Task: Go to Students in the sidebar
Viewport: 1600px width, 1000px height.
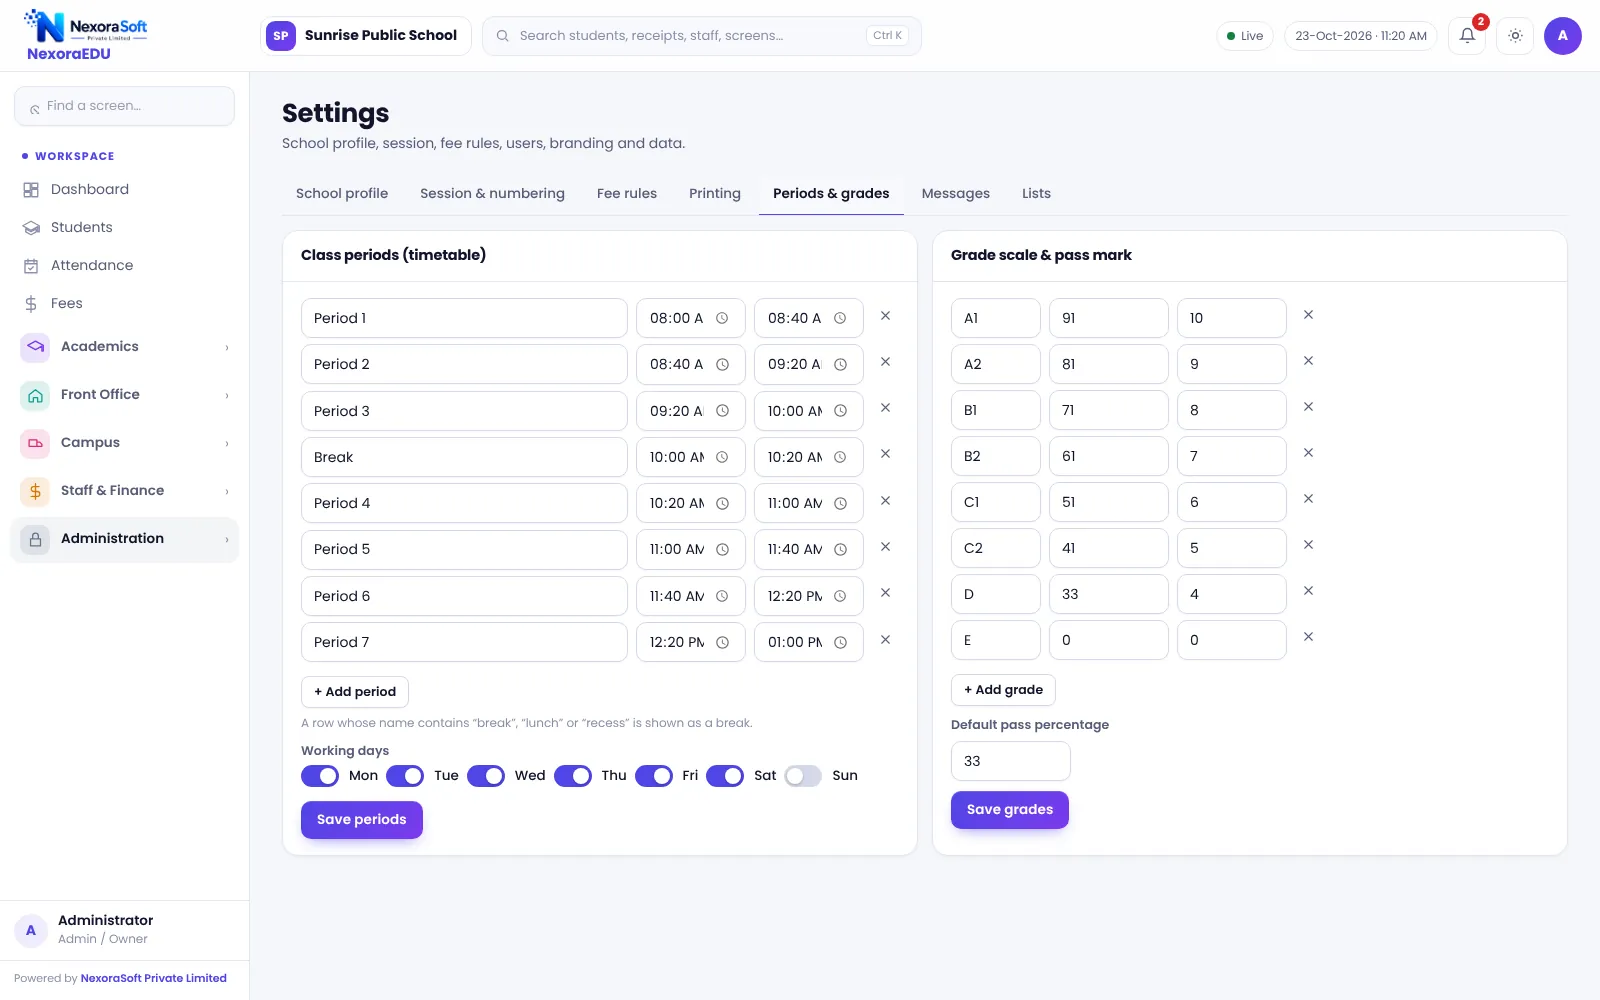Action: pos(124,227)
